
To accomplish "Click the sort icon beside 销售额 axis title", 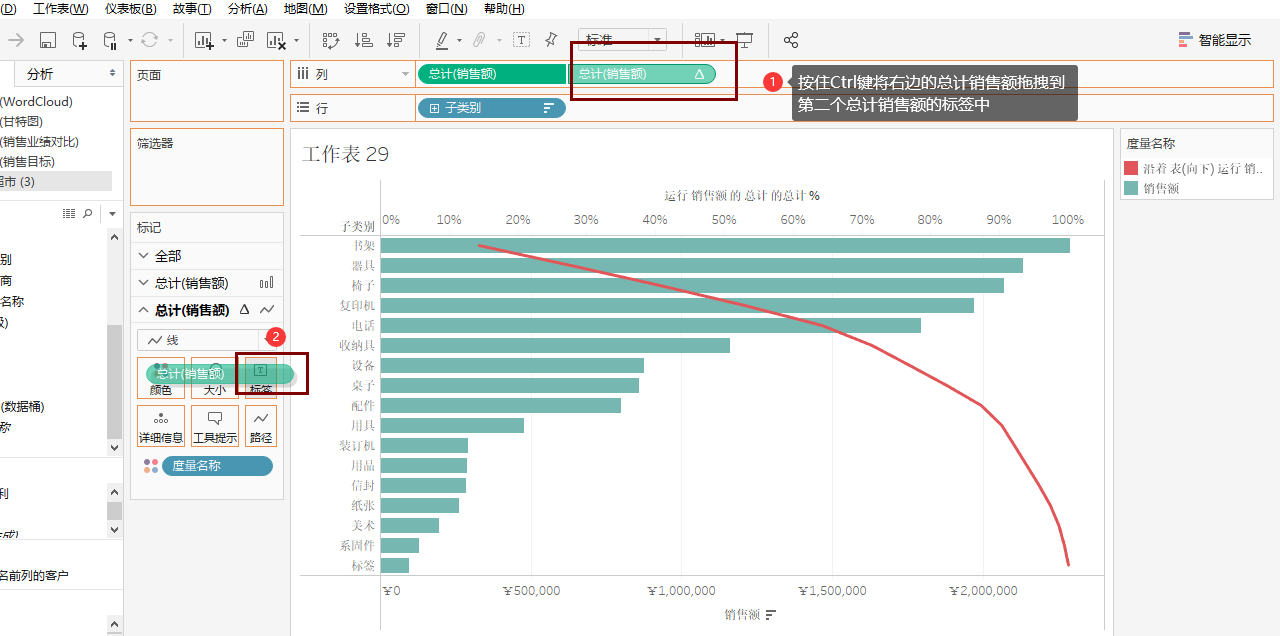I will (771, 614).
